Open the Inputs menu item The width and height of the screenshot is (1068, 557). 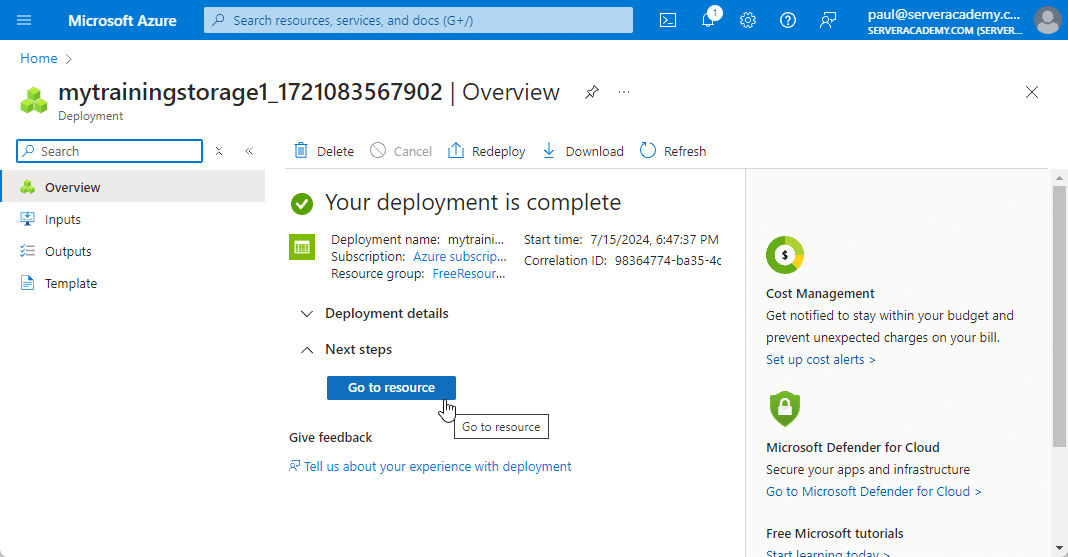63,219
